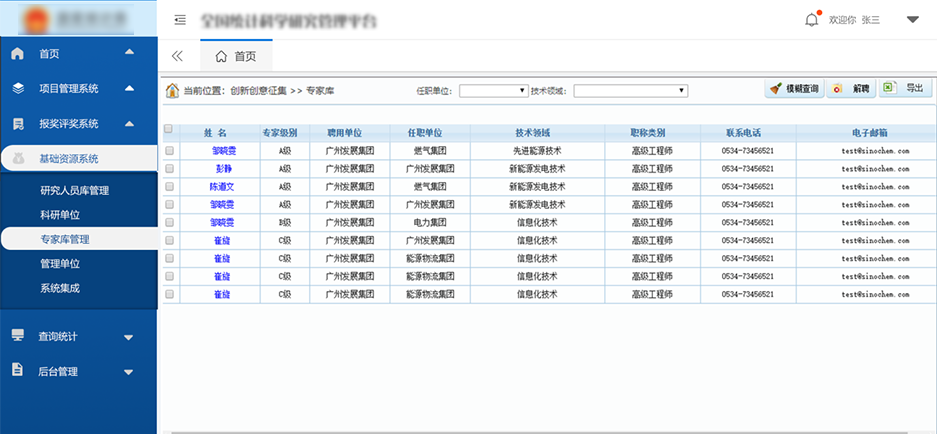The width and height of the screenshot is (937, 434).
Task: Click the 后台管理 file icon
Action: (x=17, y=371)
